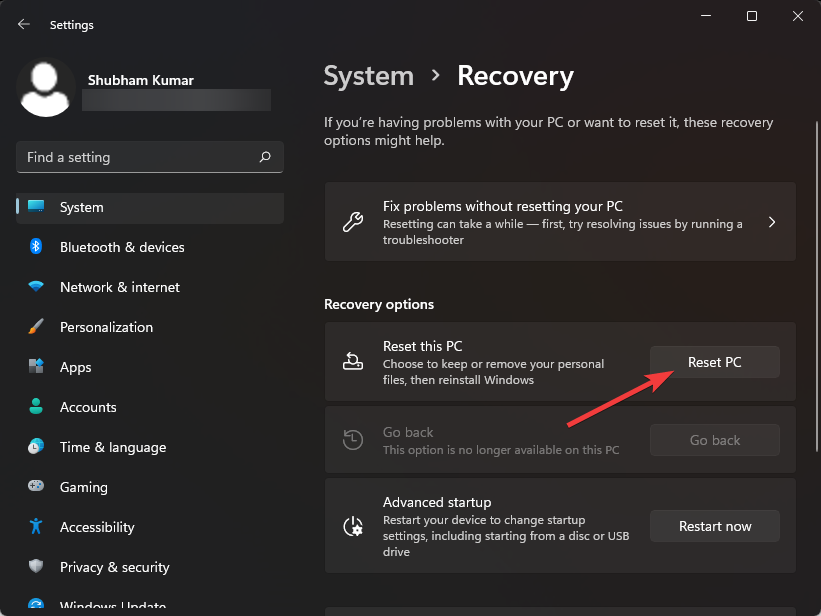This screenshot has width=821, height=616.
Task: Click the vertical scrollbar on the right
Action: pos(818,286)
